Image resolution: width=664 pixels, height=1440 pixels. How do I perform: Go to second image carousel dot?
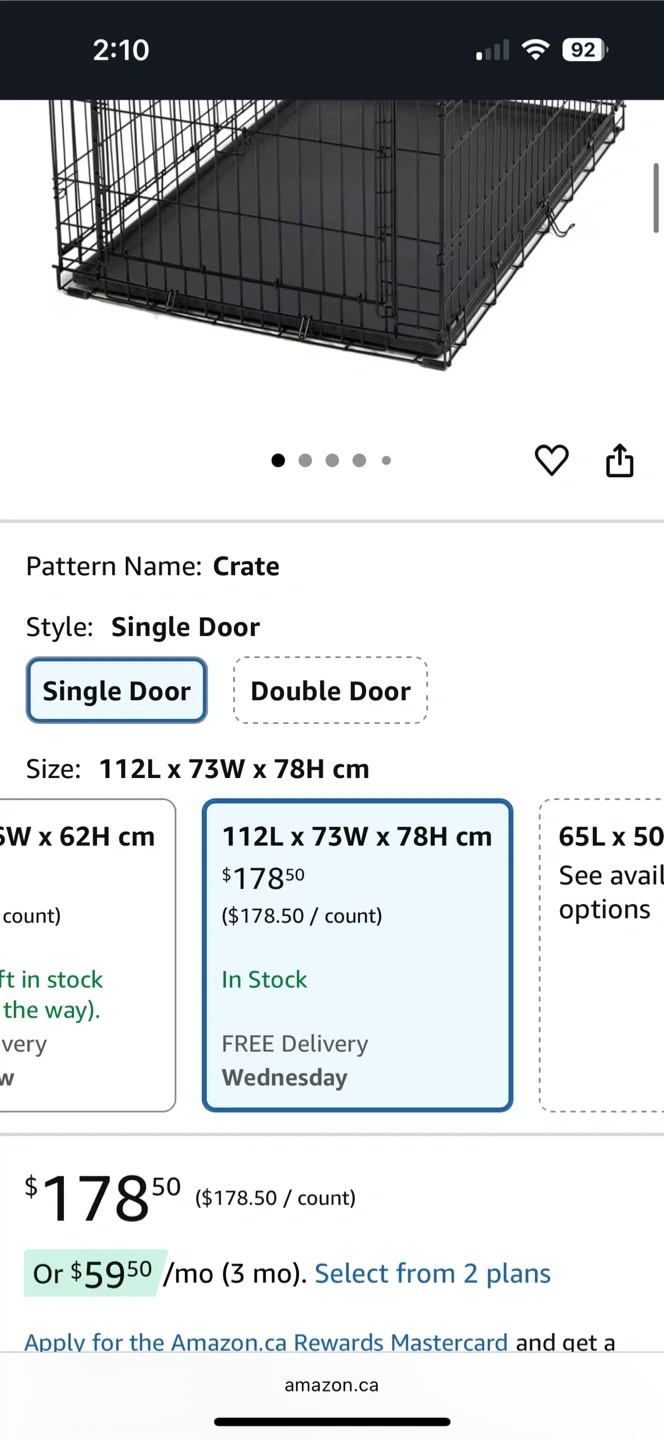pyautogui.click(x=305, y=460)
